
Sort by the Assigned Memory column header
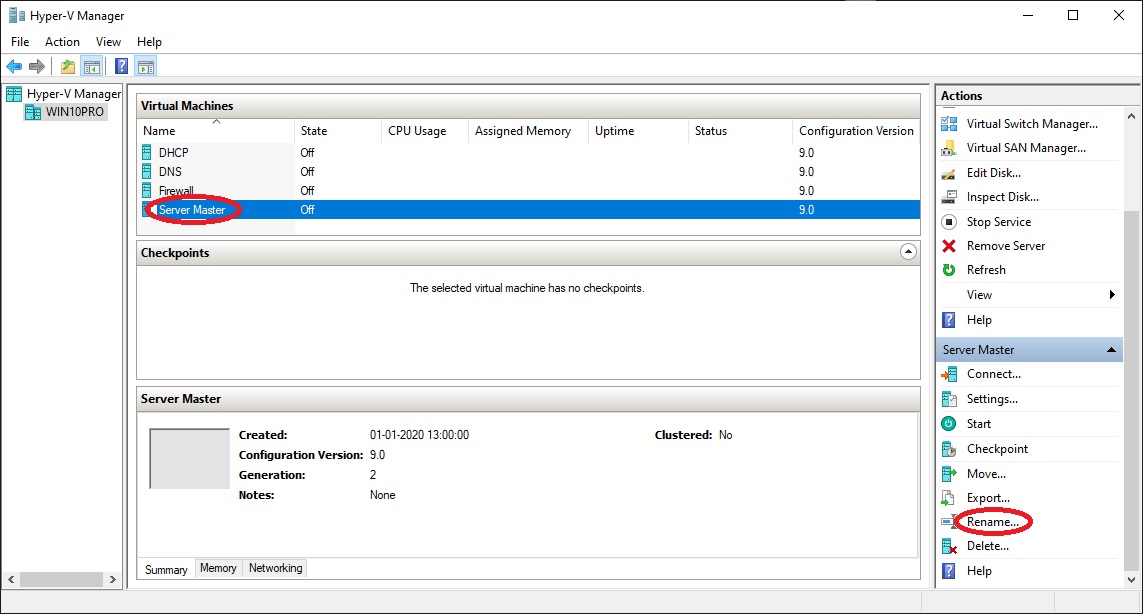tap(528, 131)
